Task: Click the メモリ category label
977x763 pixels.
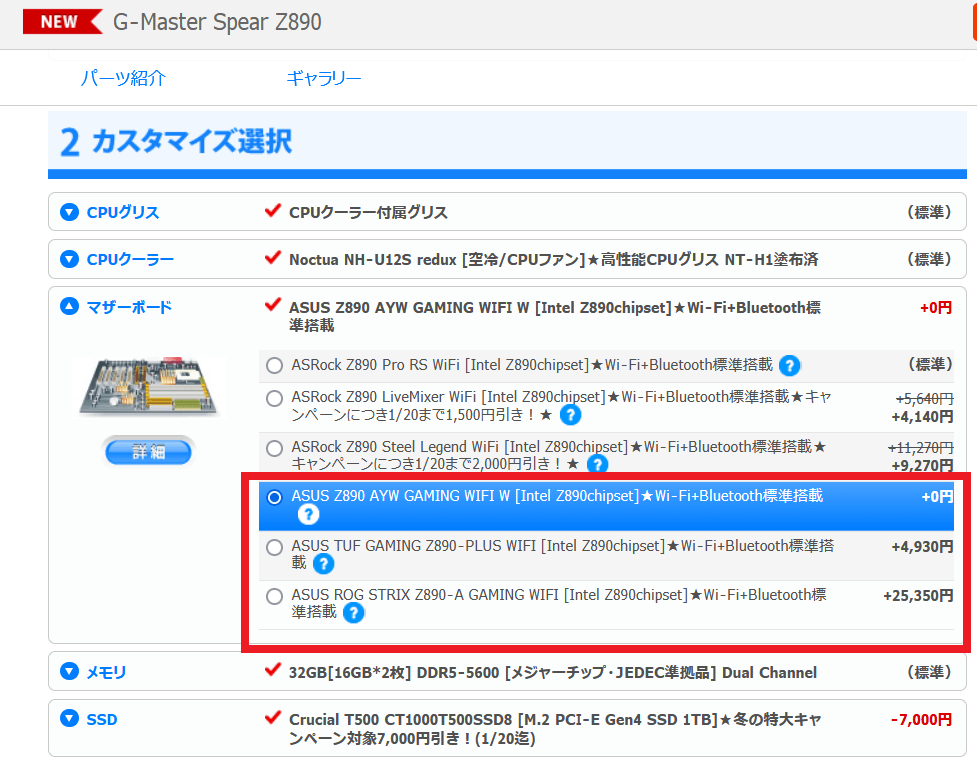Action: point(106,672)
